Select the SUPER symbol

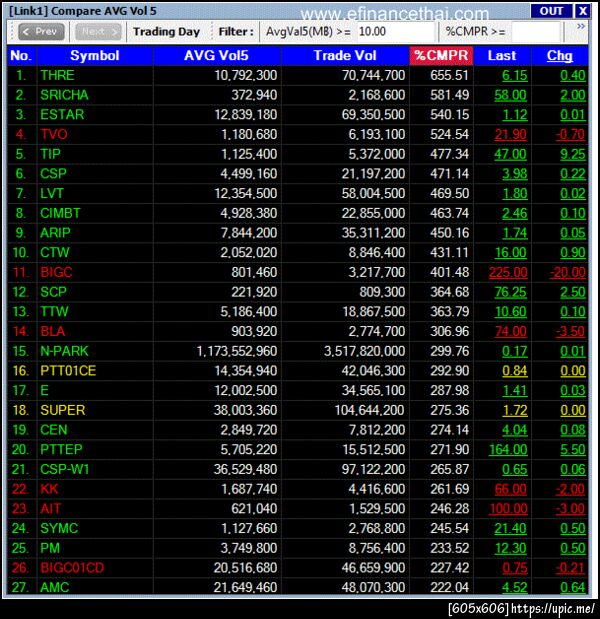[x=62, y=411]
